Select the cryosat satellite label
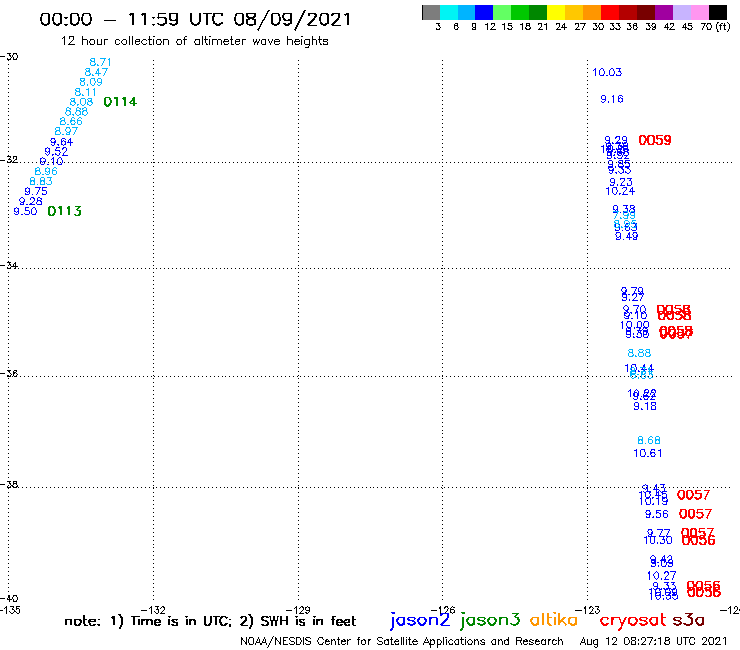The width and height of the screenshot is (740, 650). pos(632,620)
